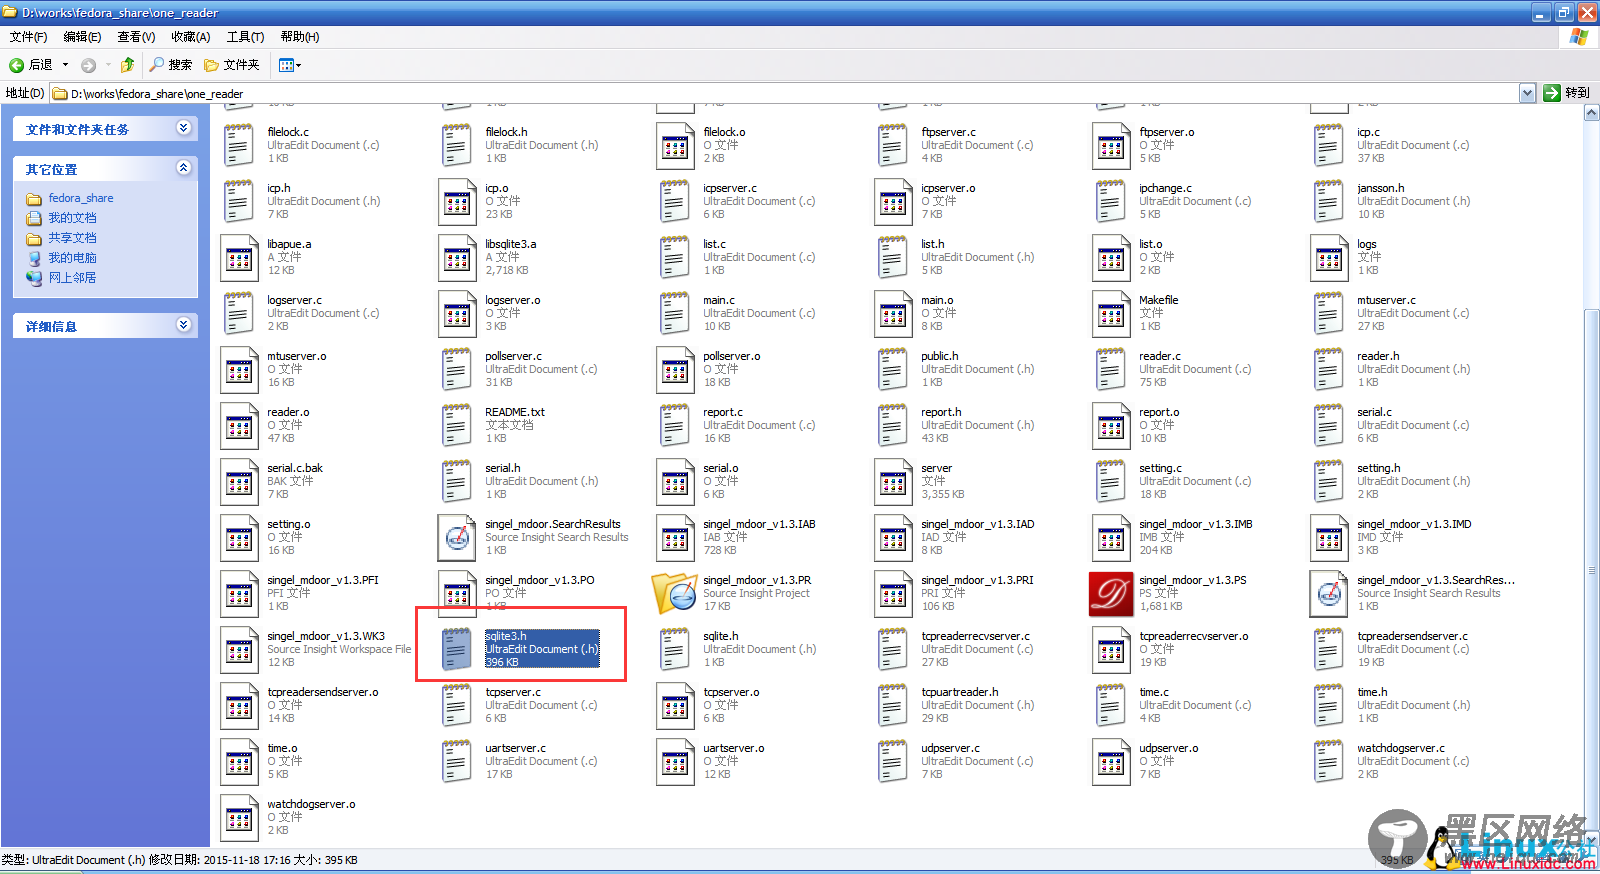The image size is (1600, 874).
Task: Open the File (文件) menu
Action: coord(28,37)
